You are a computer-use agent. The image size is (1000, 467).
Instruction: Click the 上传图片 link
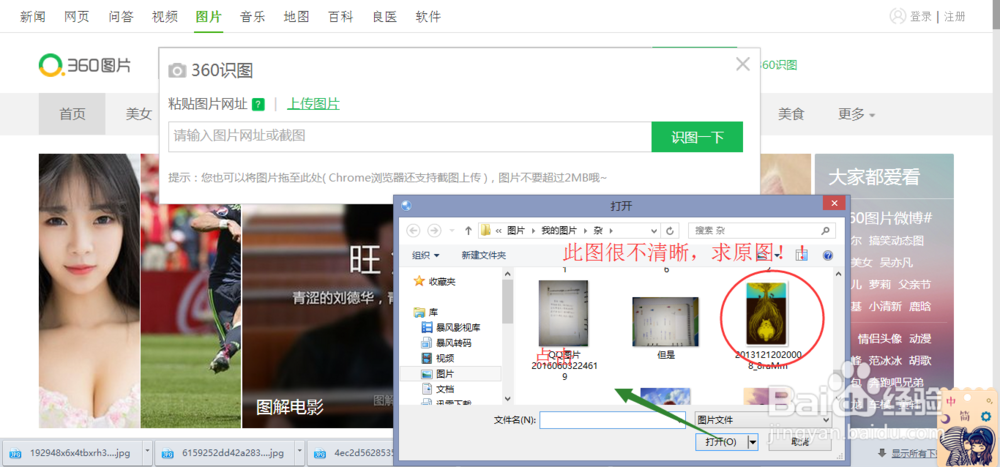tap(313, 104)
